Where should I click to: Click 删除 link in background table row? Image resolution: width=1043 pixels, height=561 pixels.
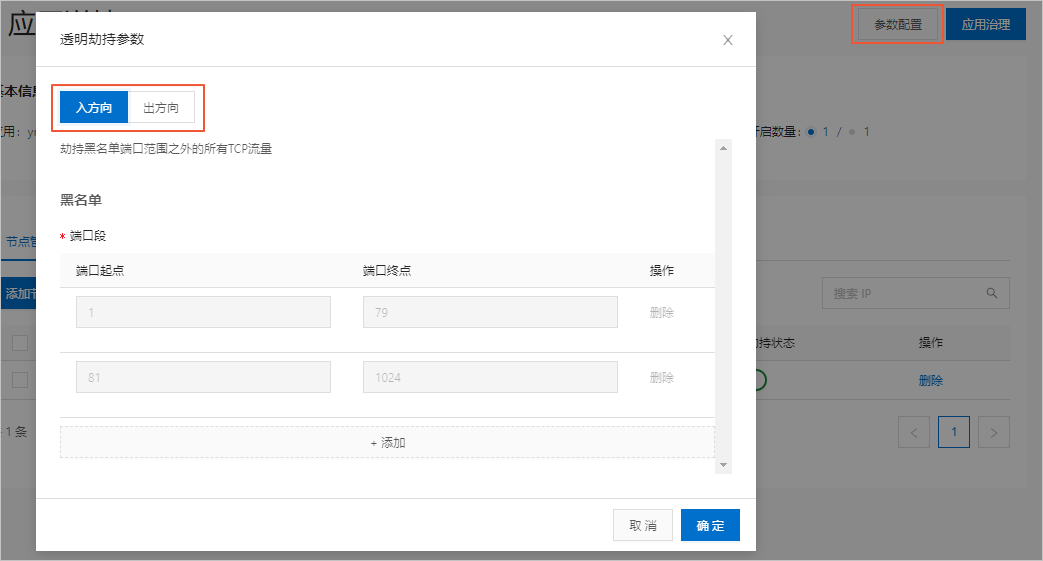tap(931, 381)
